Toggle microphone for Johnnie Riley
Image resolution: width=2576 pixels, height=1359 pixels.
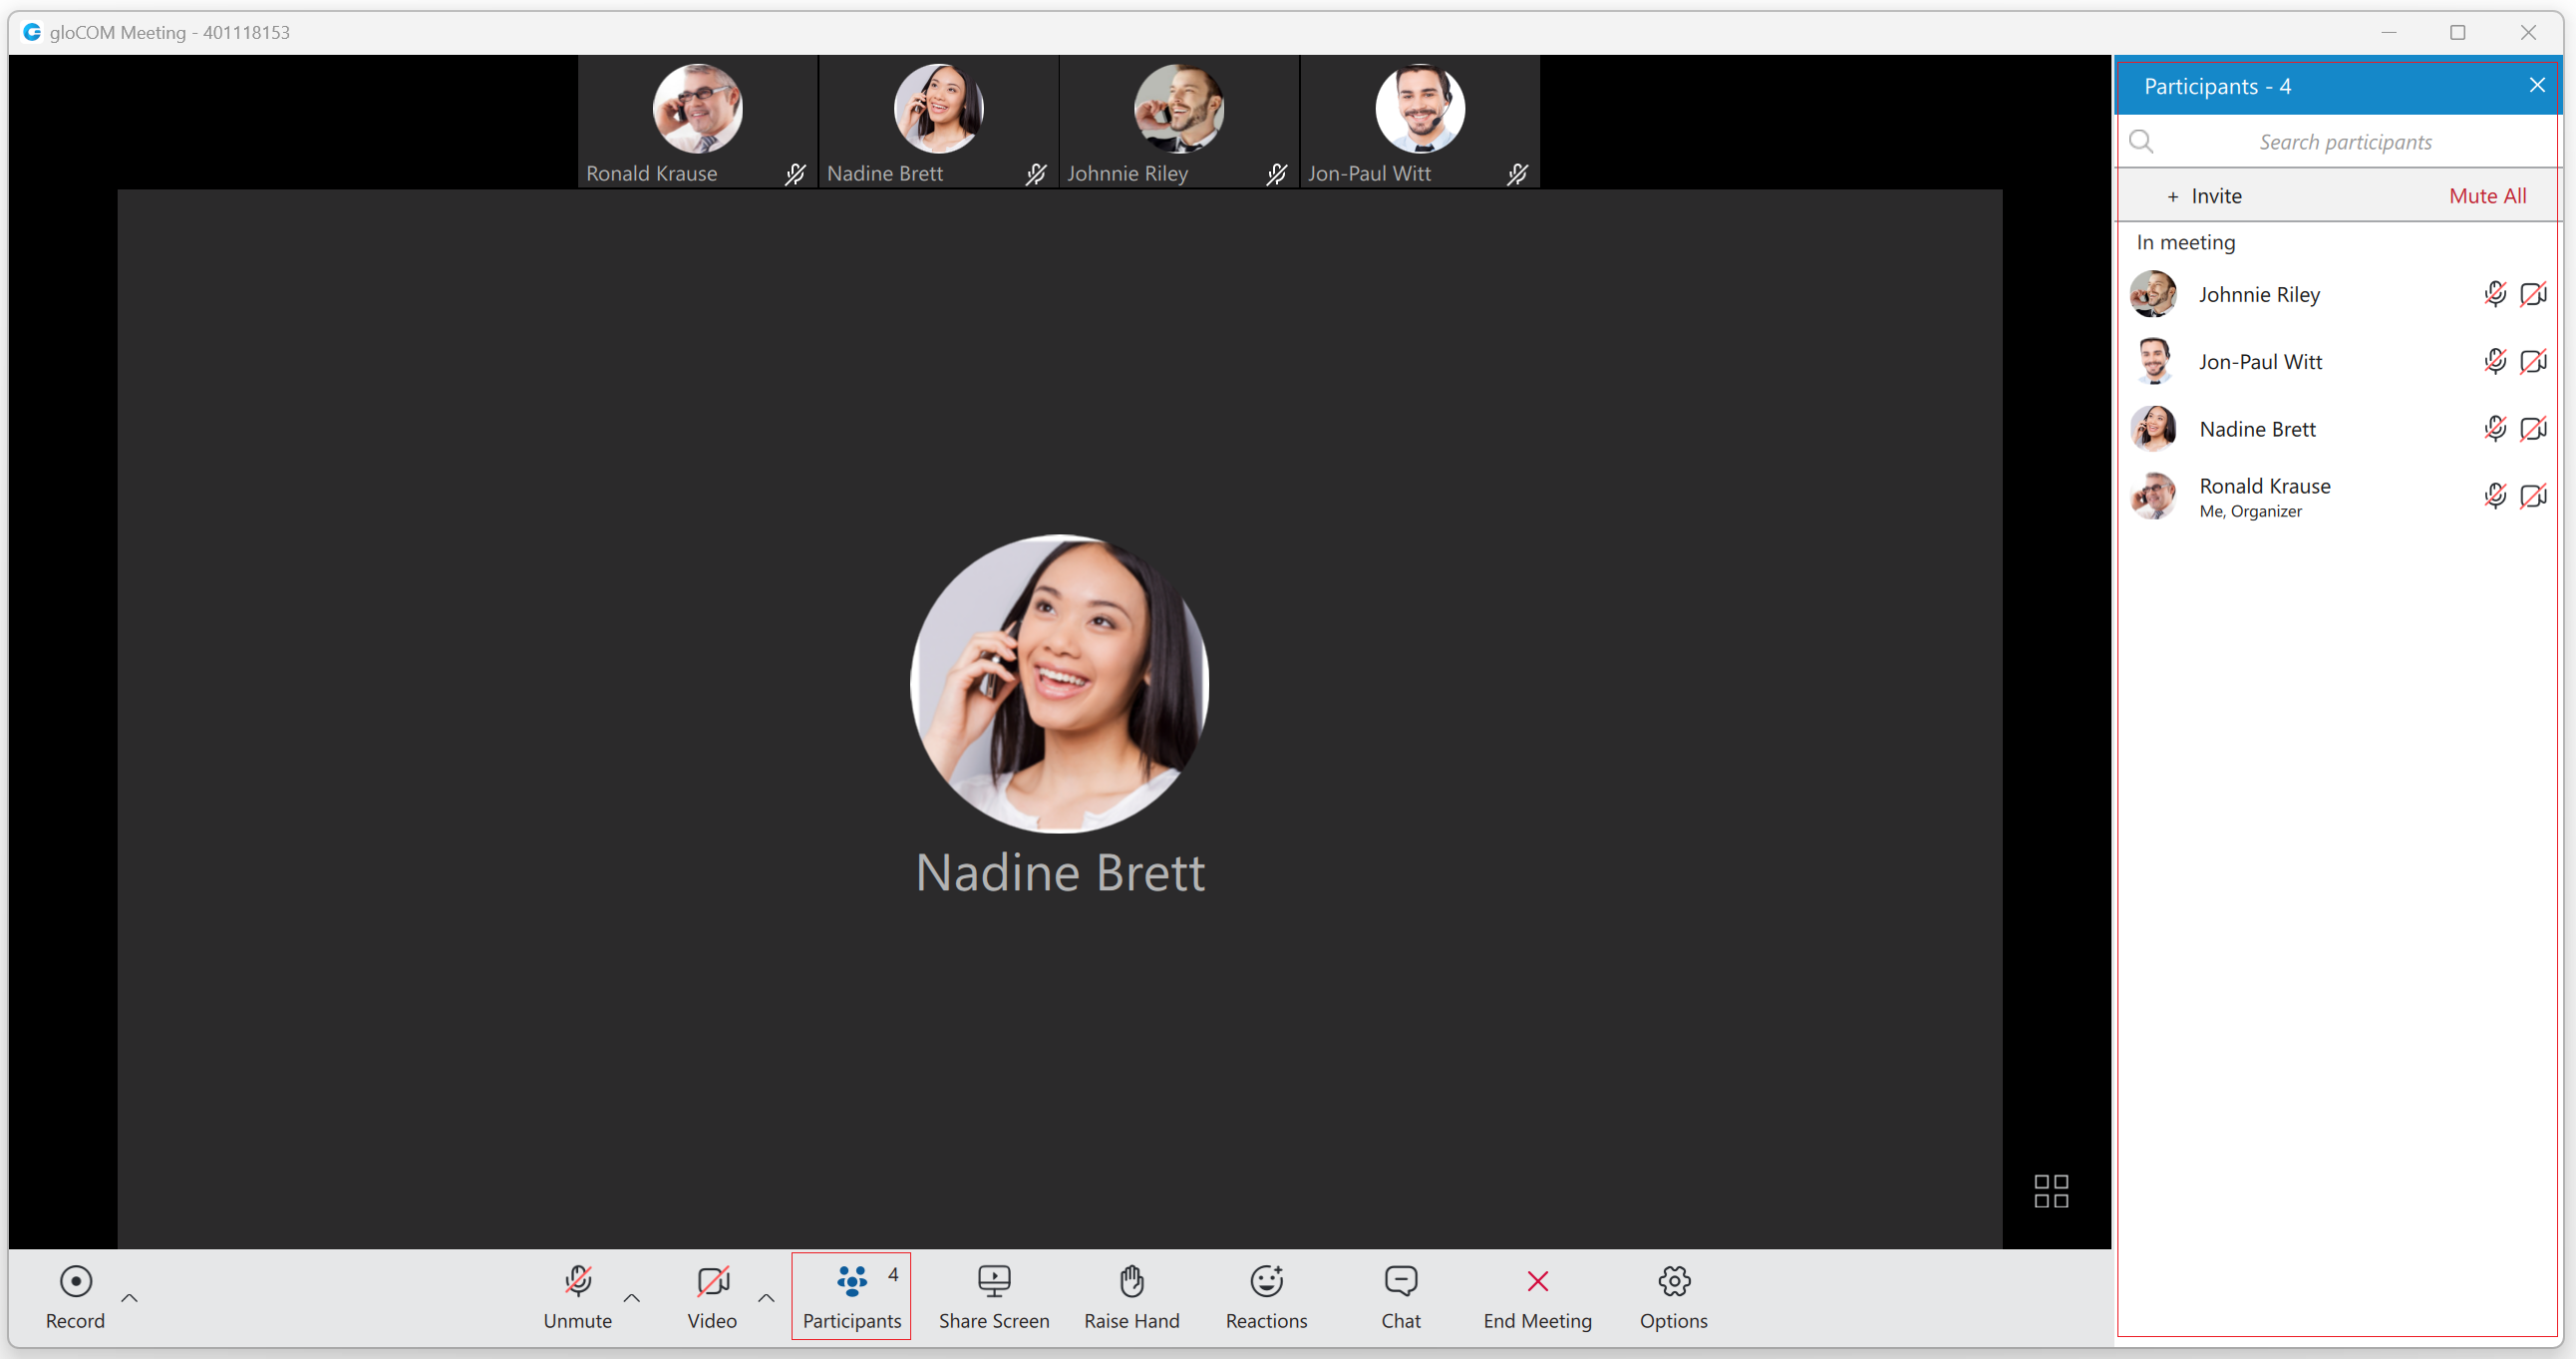pyautogui.click(x=2492, y=293)
